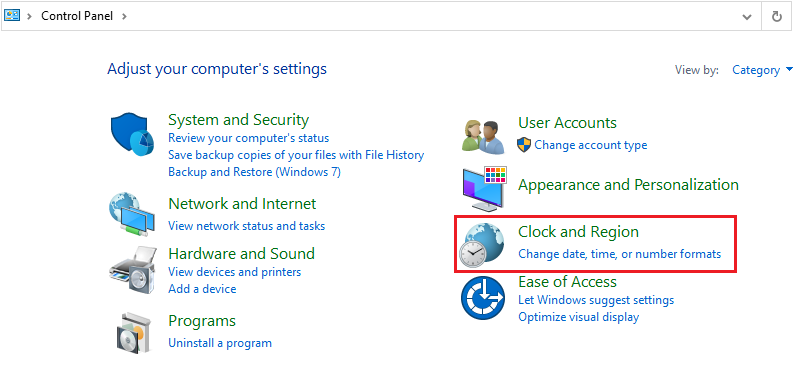Open View devices and printers link
This screenshot has width=793, height=376.
pyautogui.click(x=234, y=272)
